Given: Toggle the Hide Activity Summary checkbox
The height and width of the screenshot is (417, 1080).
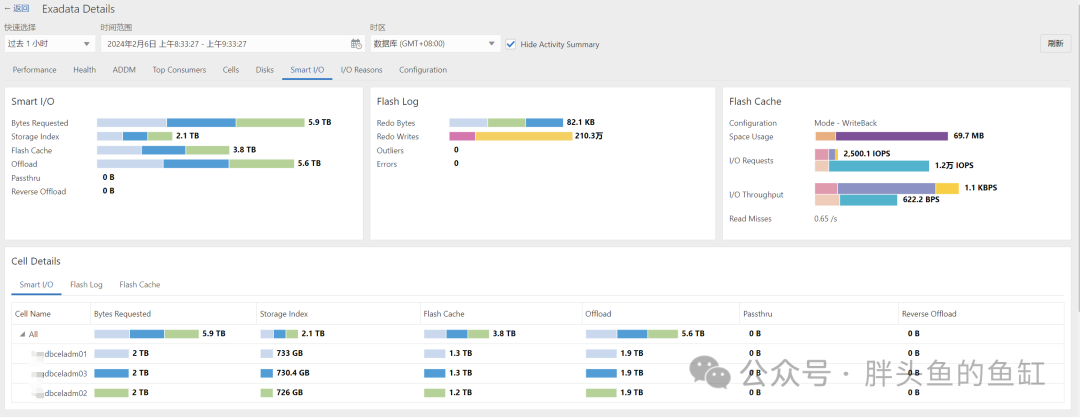Looking at the screenshot, I should tap(510, 44).
